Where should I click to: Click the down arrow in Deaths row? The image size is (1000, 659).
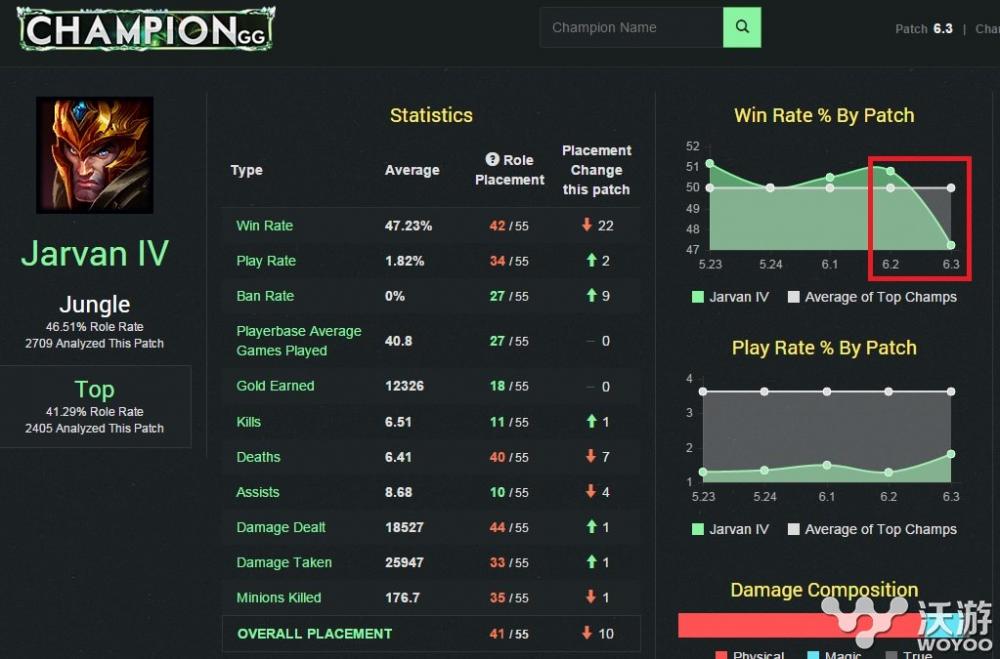click(591, 456)
